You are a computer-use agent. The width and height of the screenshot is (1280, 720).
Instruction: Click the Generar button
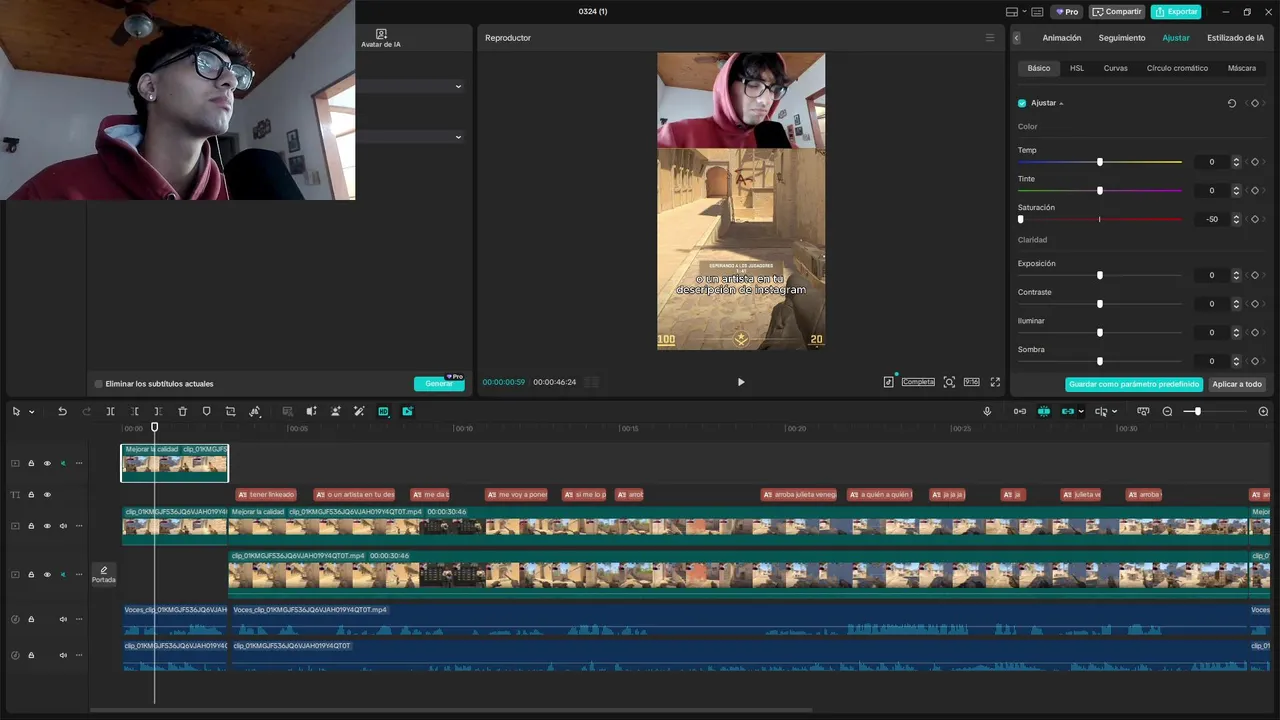439,384
